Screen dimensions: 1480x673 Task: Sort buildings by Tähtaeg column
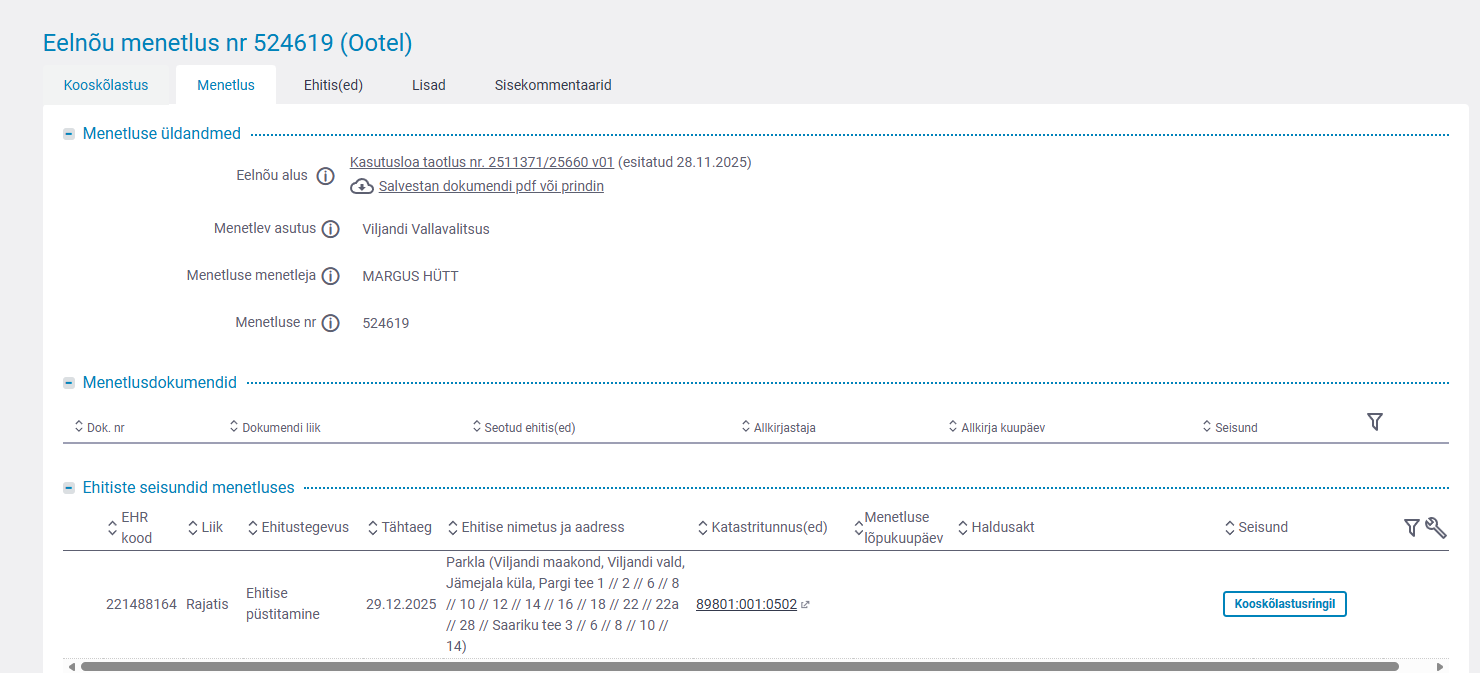[399, 527]
